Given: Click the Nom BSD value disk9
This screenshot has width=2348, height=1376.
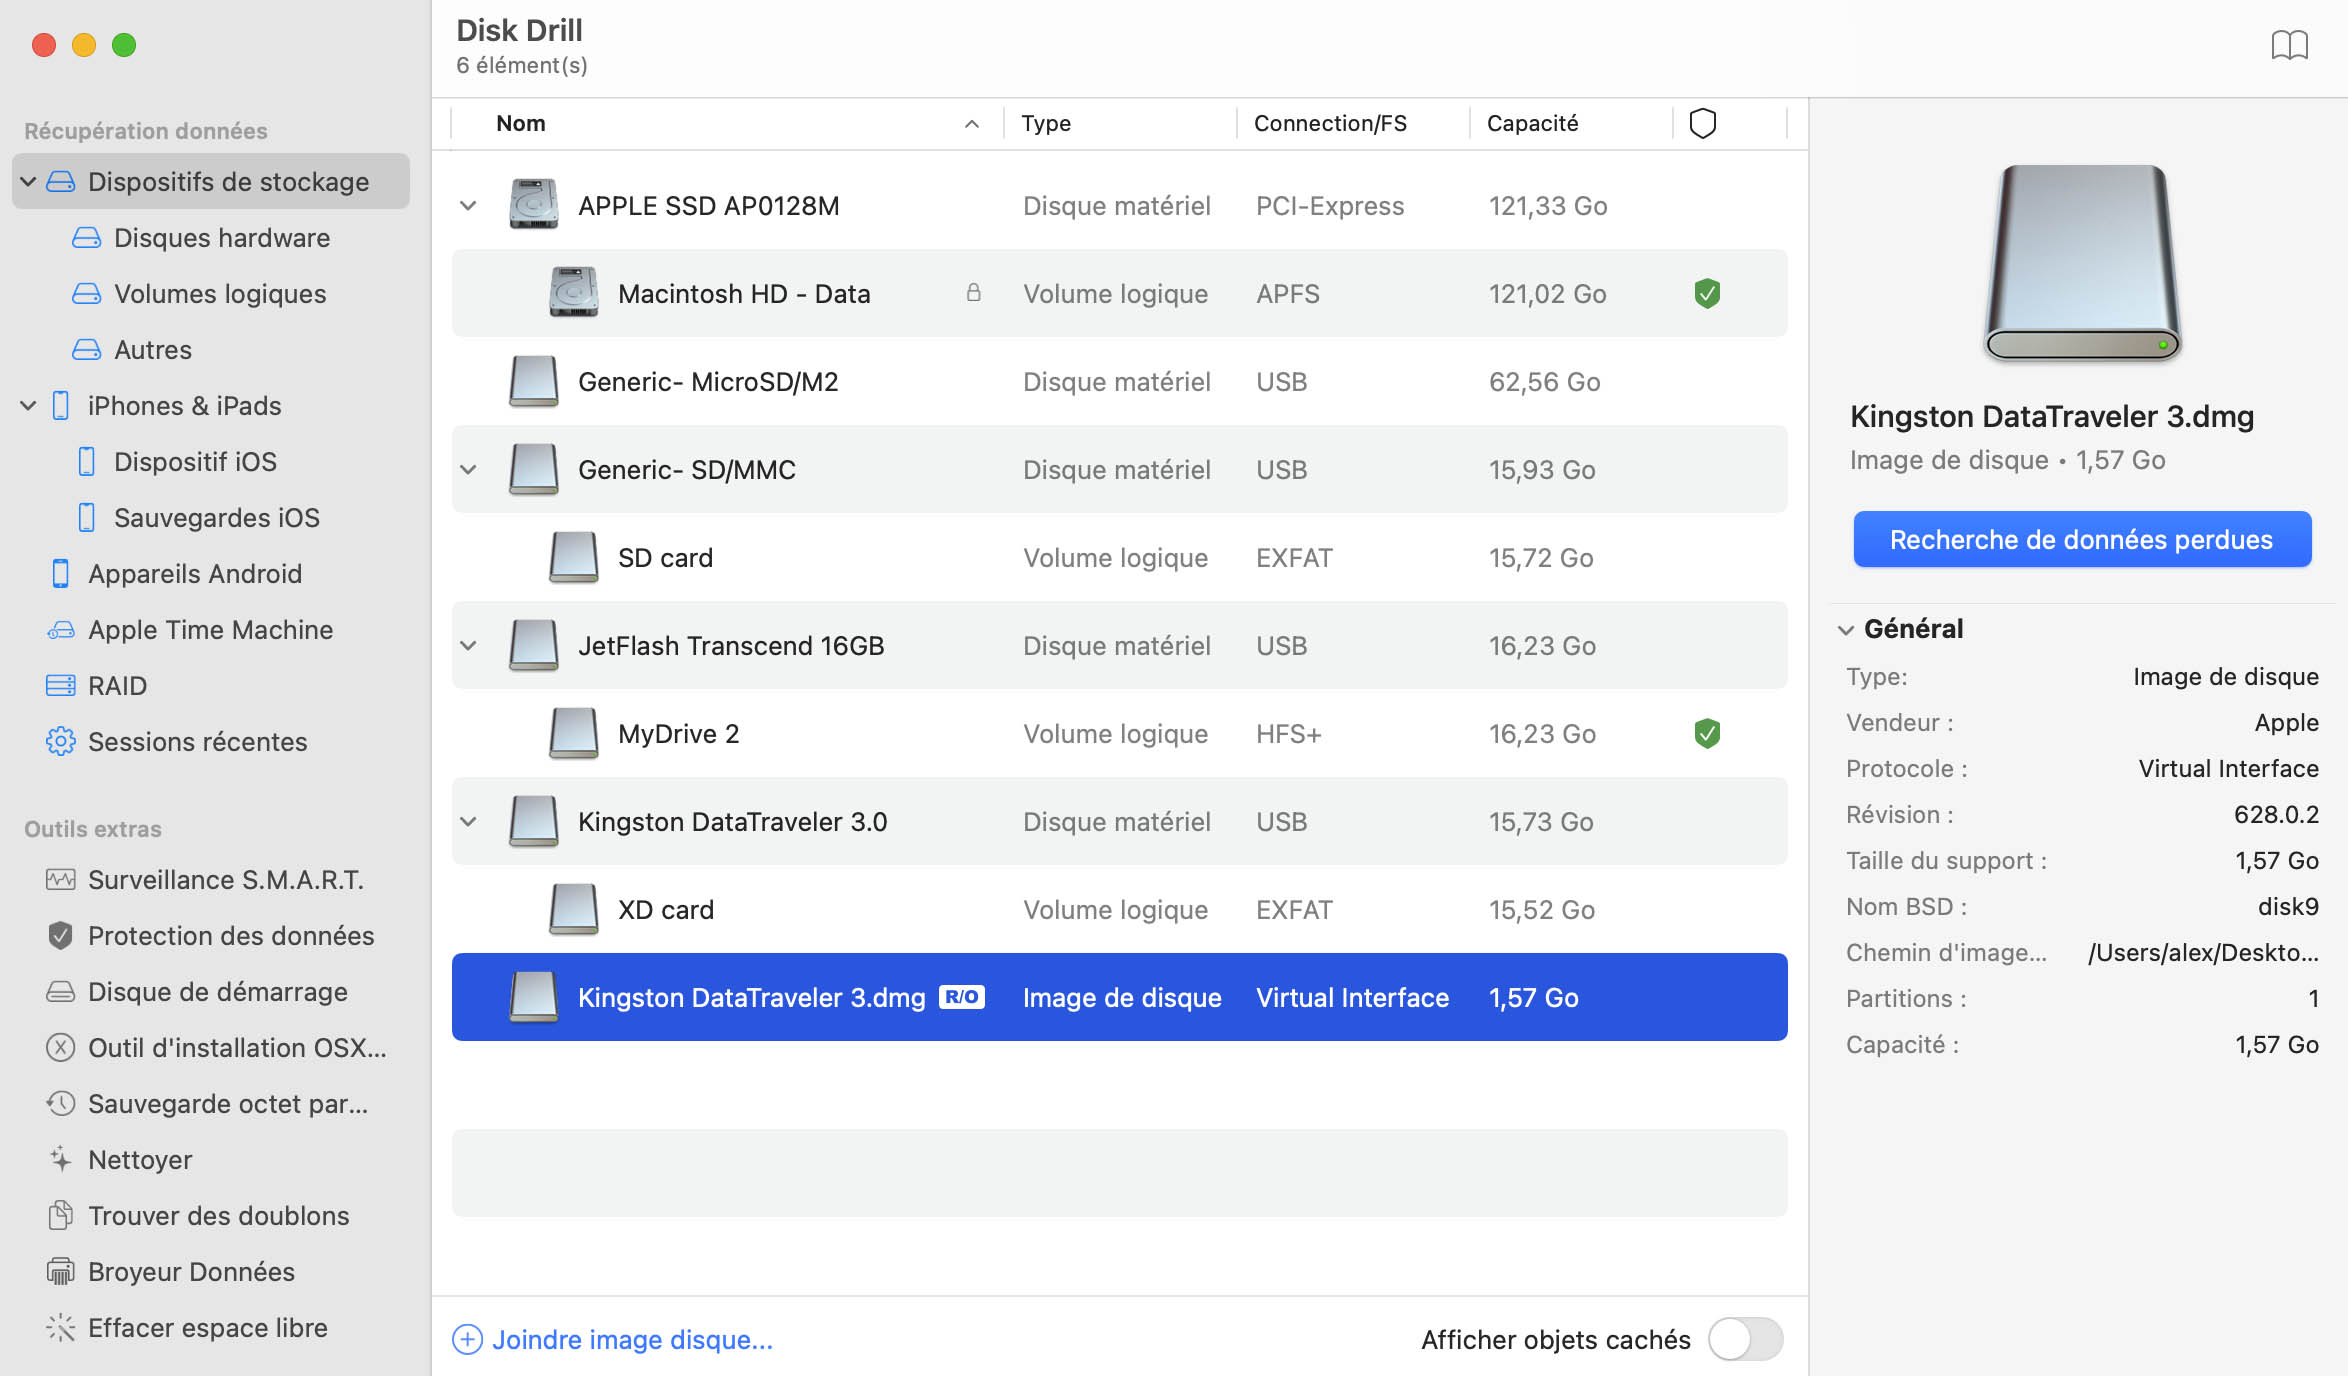Looking at the screenshot, I should (x=2288, y=906).
